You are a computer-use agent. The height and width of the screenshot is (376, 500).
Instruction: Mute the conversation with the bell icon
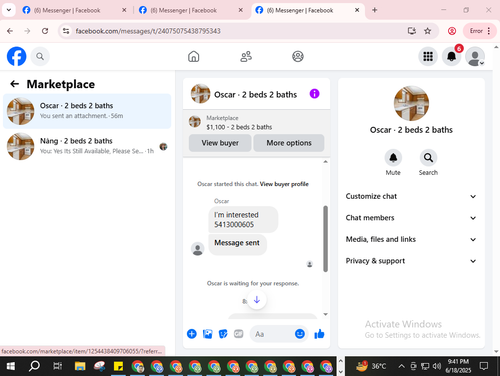(x=393, y=157)
